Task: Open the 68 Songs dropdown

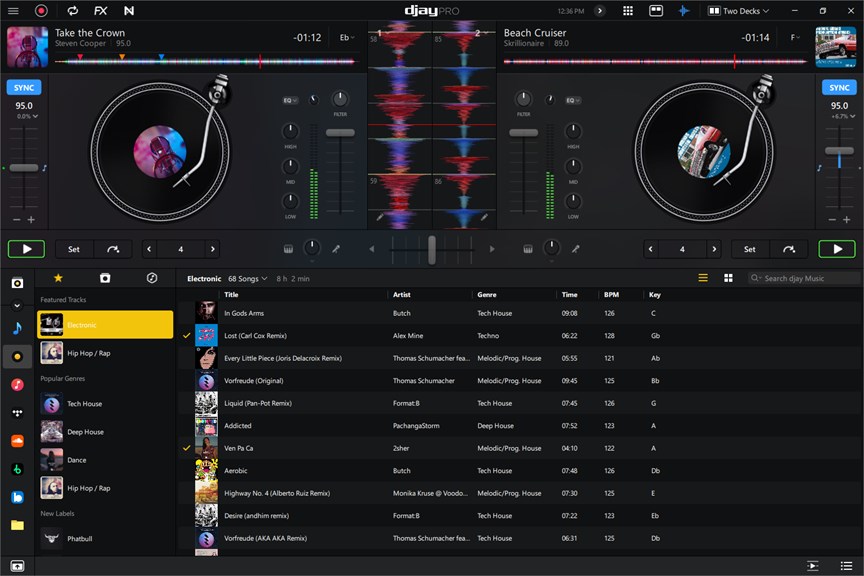Action: click(x=247, y=278)
